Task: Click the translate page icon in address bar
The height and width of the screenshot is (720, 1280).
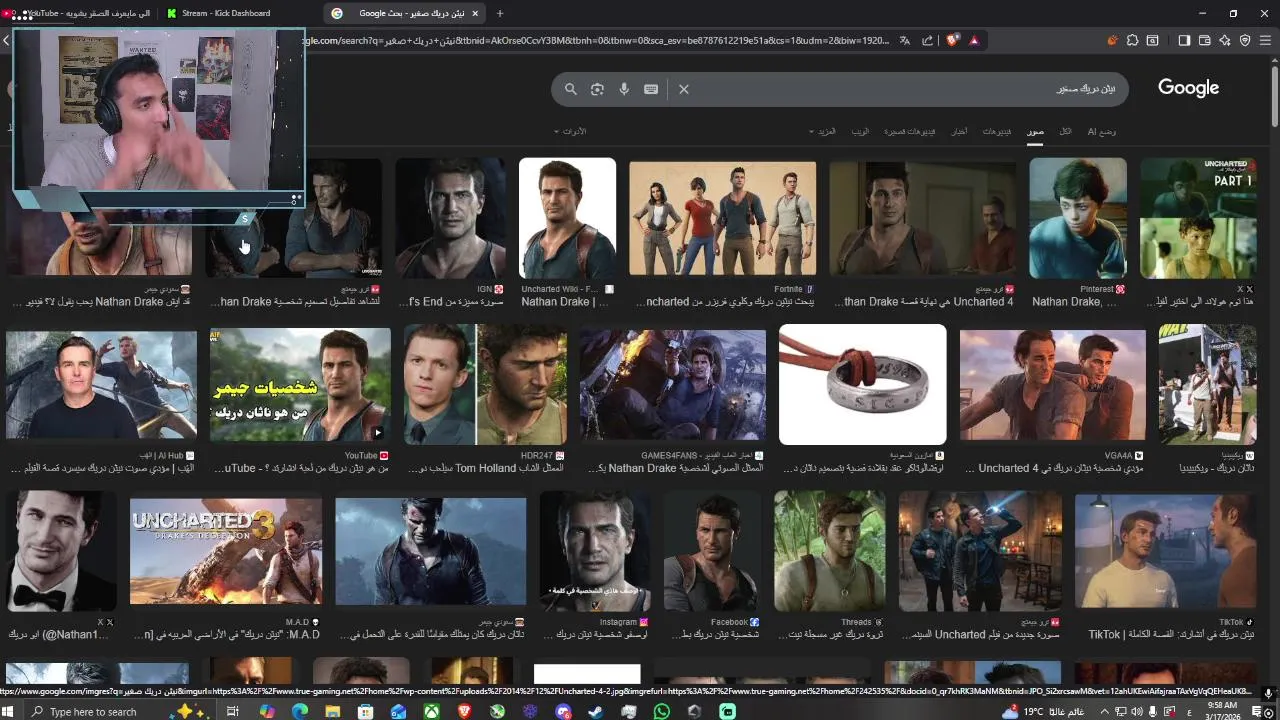Action: click(x=905, y=40)
